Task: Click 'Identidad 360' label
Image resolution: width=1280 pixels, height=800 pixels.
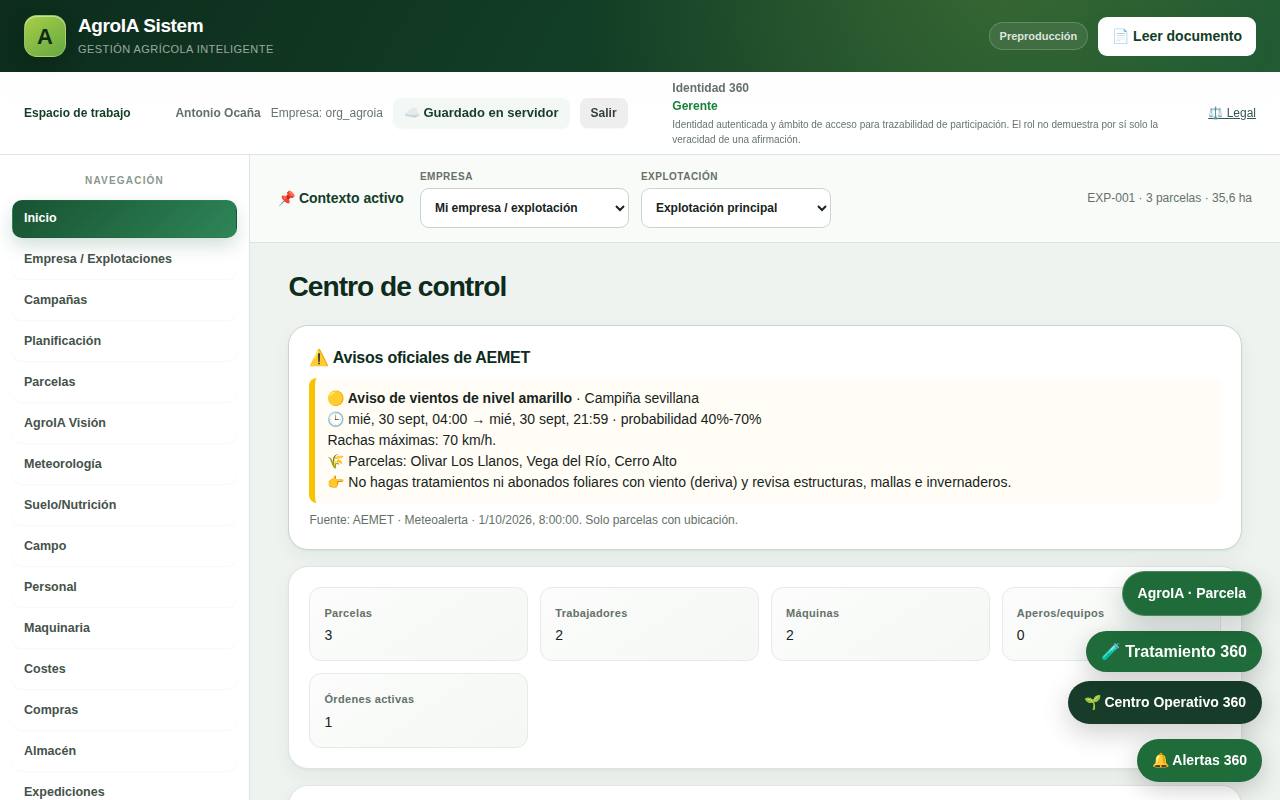Action: tap(710, 88)
